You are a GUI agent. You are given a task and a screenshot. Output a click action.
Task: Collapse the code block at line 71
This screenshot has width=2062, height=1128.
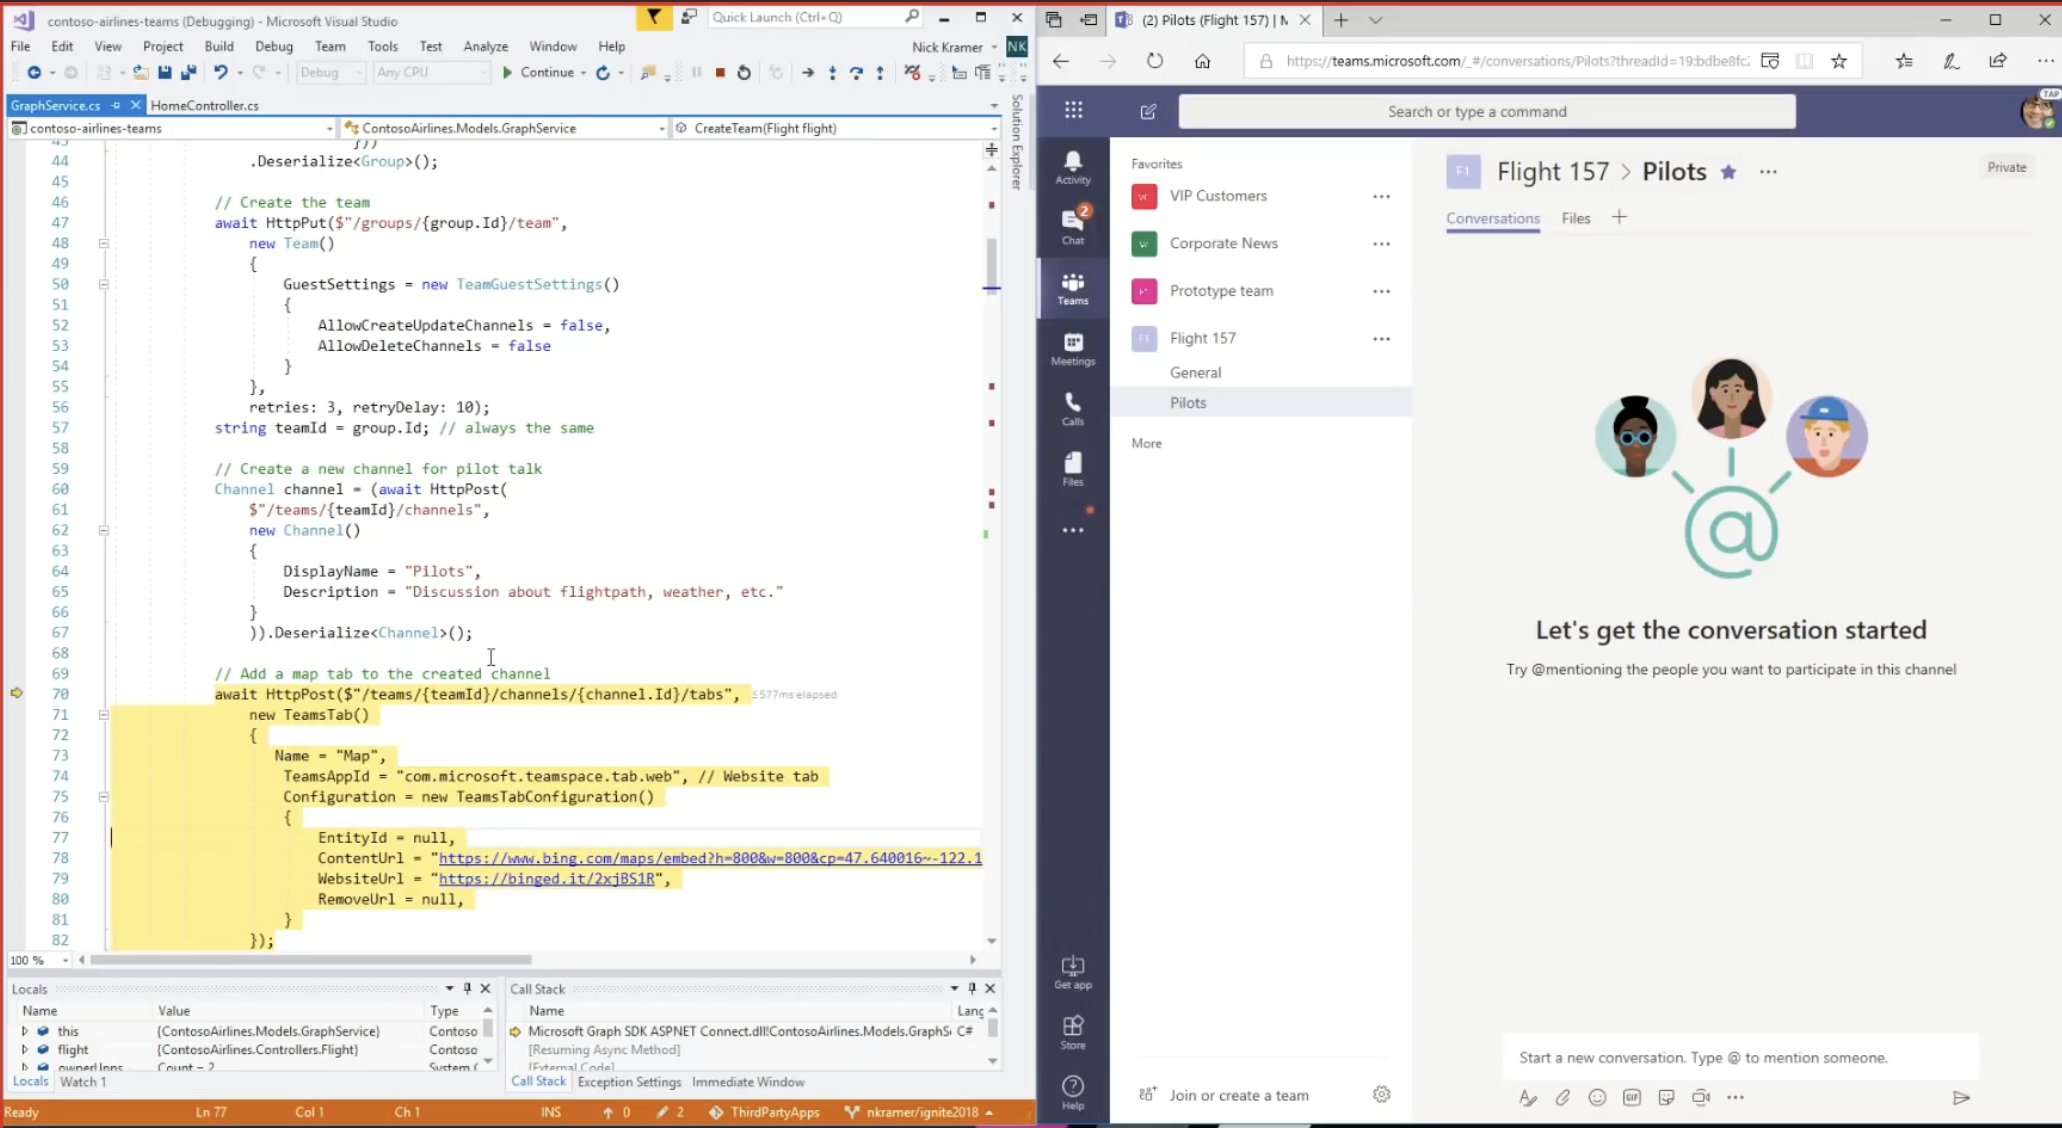(x=103, y=715)
